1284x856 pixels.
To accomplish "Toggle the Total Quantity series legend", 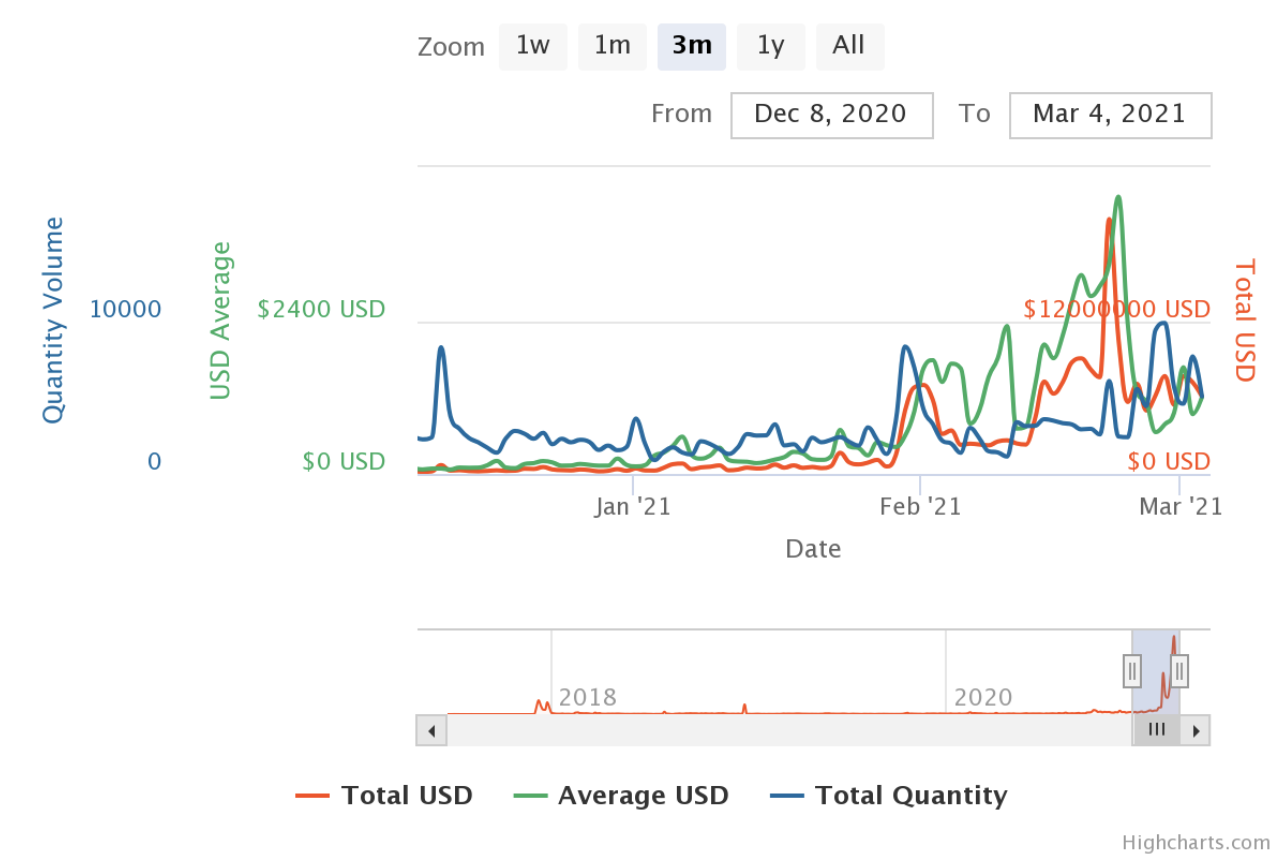I will pos(889,796).
